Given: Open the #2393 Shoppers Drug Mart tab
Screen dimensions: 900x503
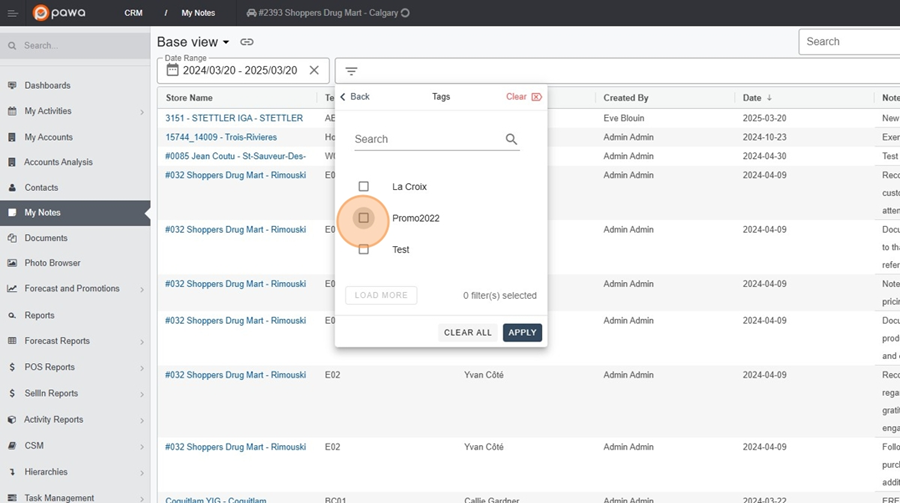Looking at the screenshot, I should [x=328, y=13].
